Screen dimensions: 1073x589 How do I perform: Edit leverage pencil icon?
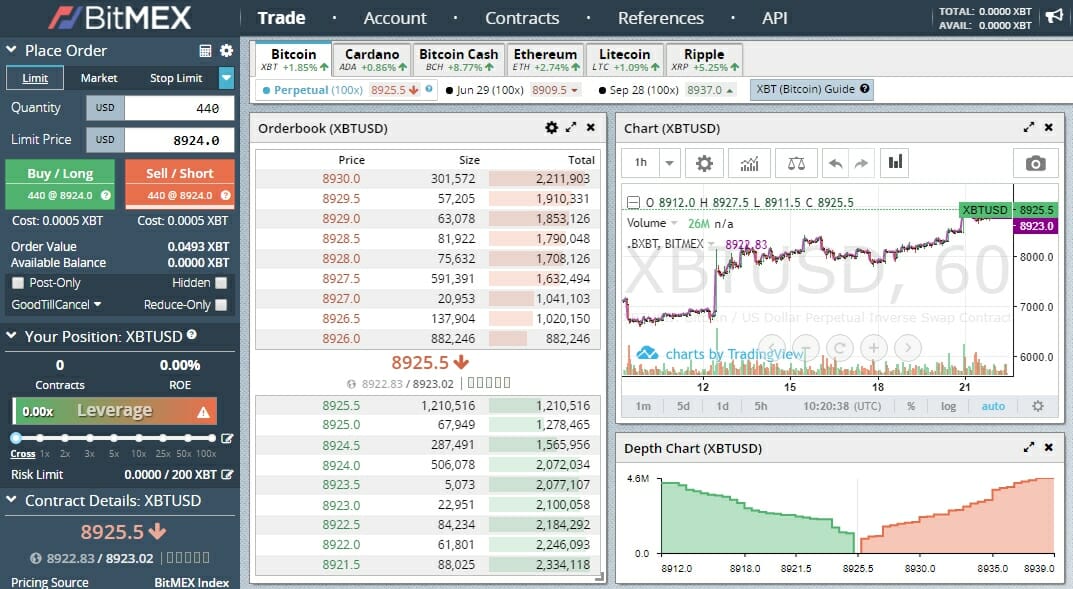227,439
